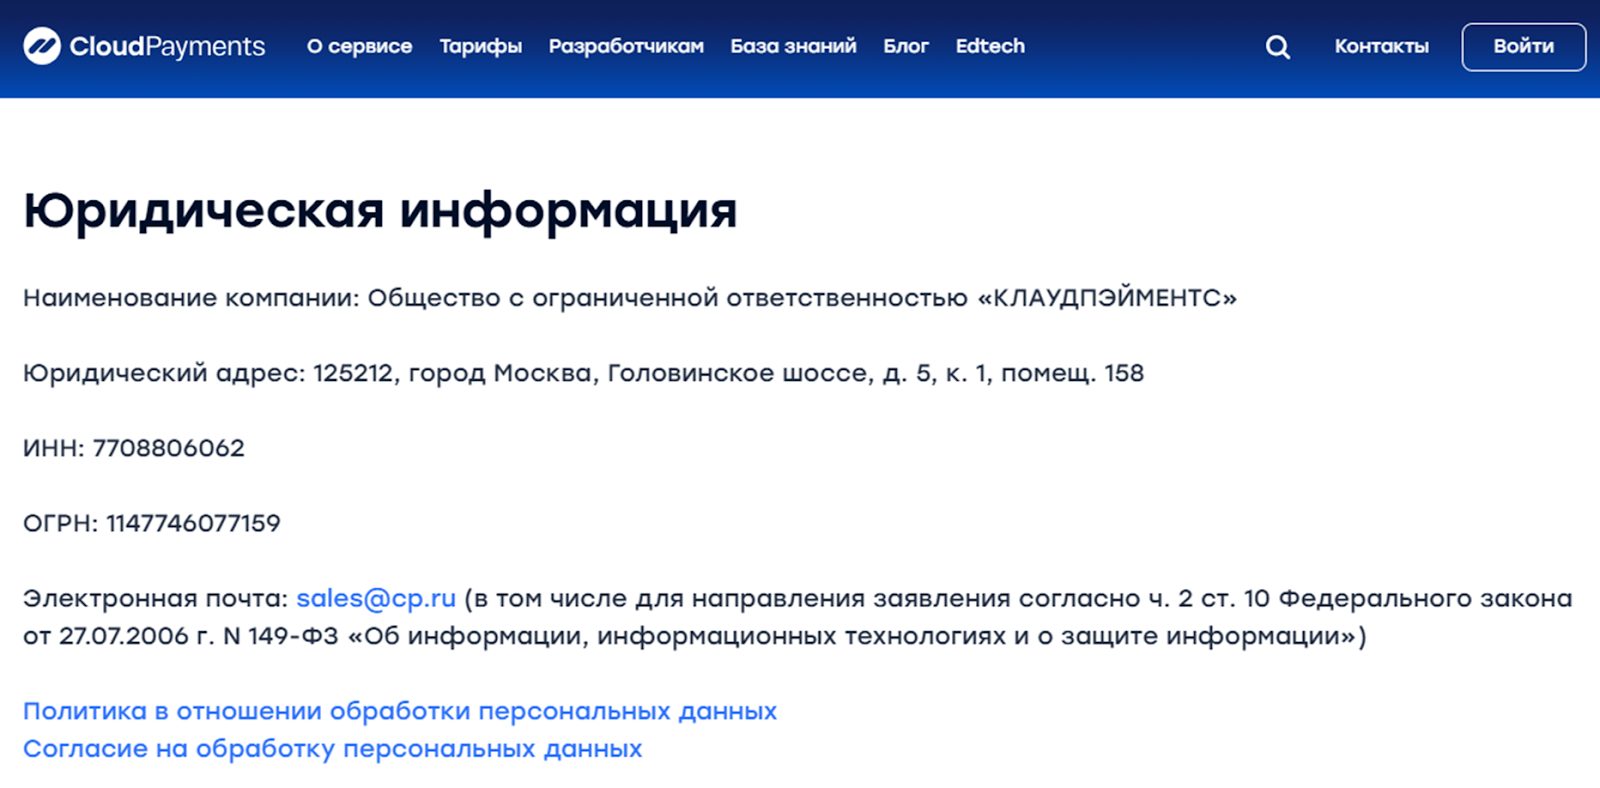Viewport: 1600px width, 788px height.
Task: Click the company name line «КЛАУДПЭЙМЕНТС»
Action: coord(630,298)
